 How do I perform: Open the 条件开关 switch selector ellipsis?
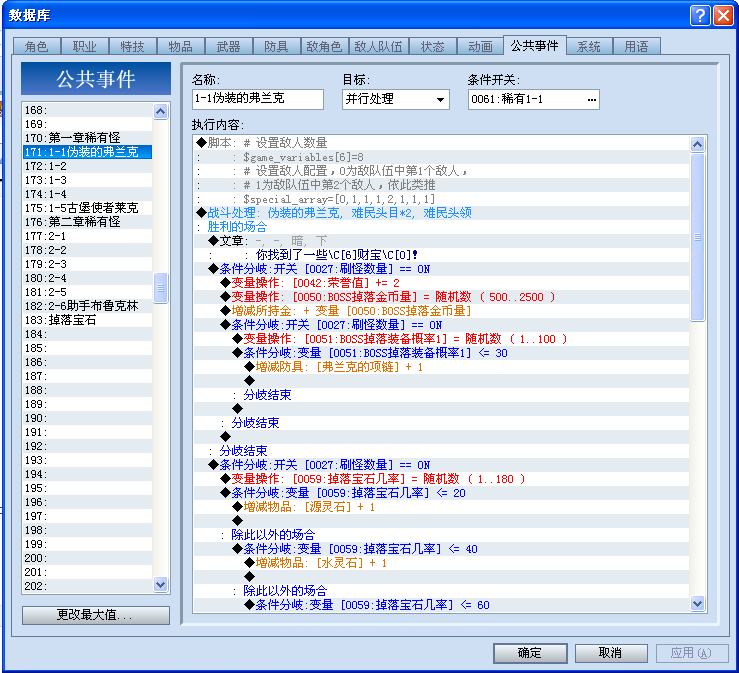591,99
